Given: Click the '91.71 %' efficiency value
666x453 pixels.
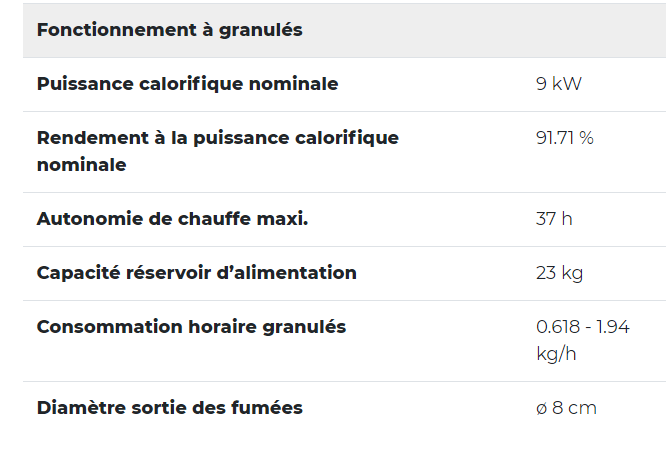Looking at the screenshot, I should click(564, 138).
